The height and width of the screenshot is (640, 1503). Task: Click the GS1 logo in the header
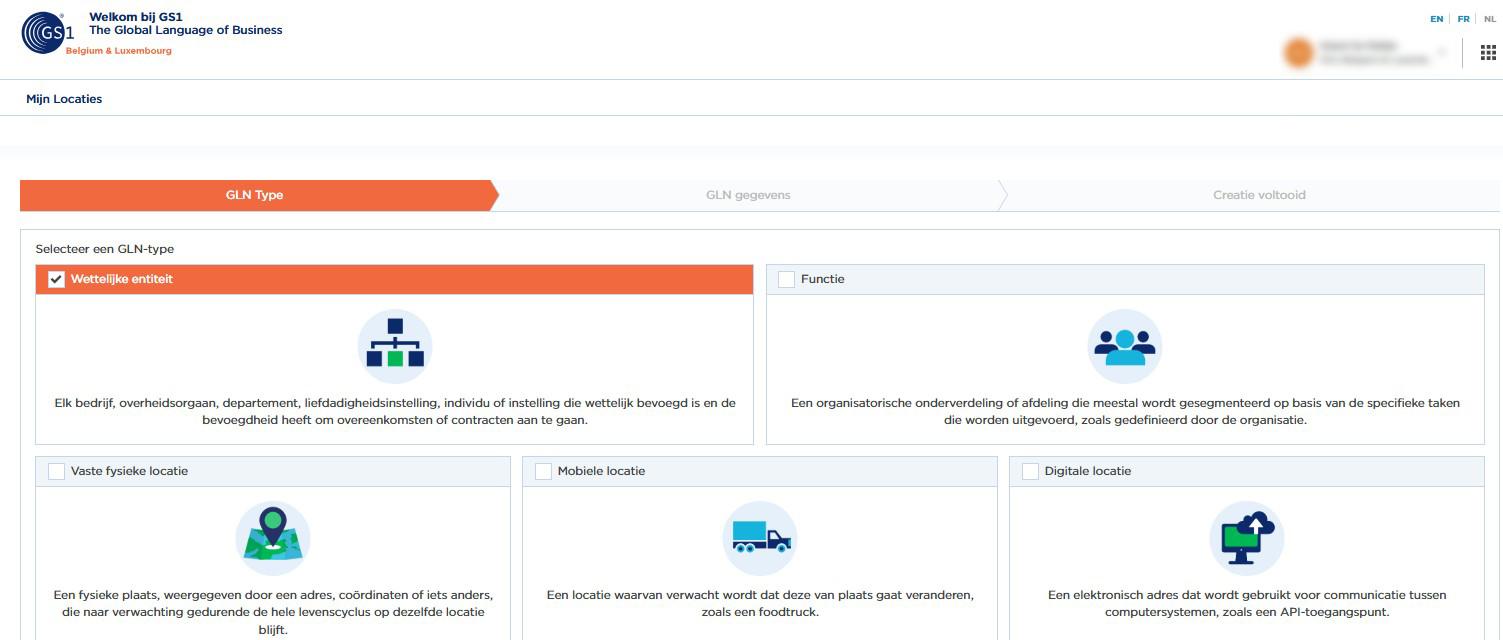(47, 33)
